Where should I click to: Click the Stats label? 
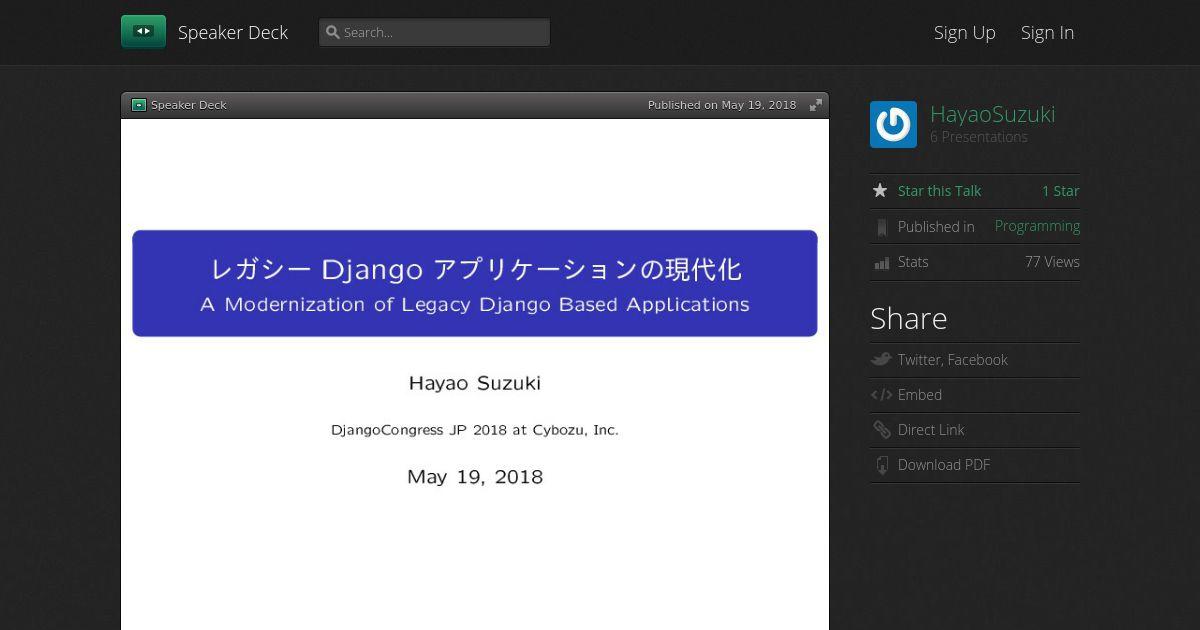913,262
